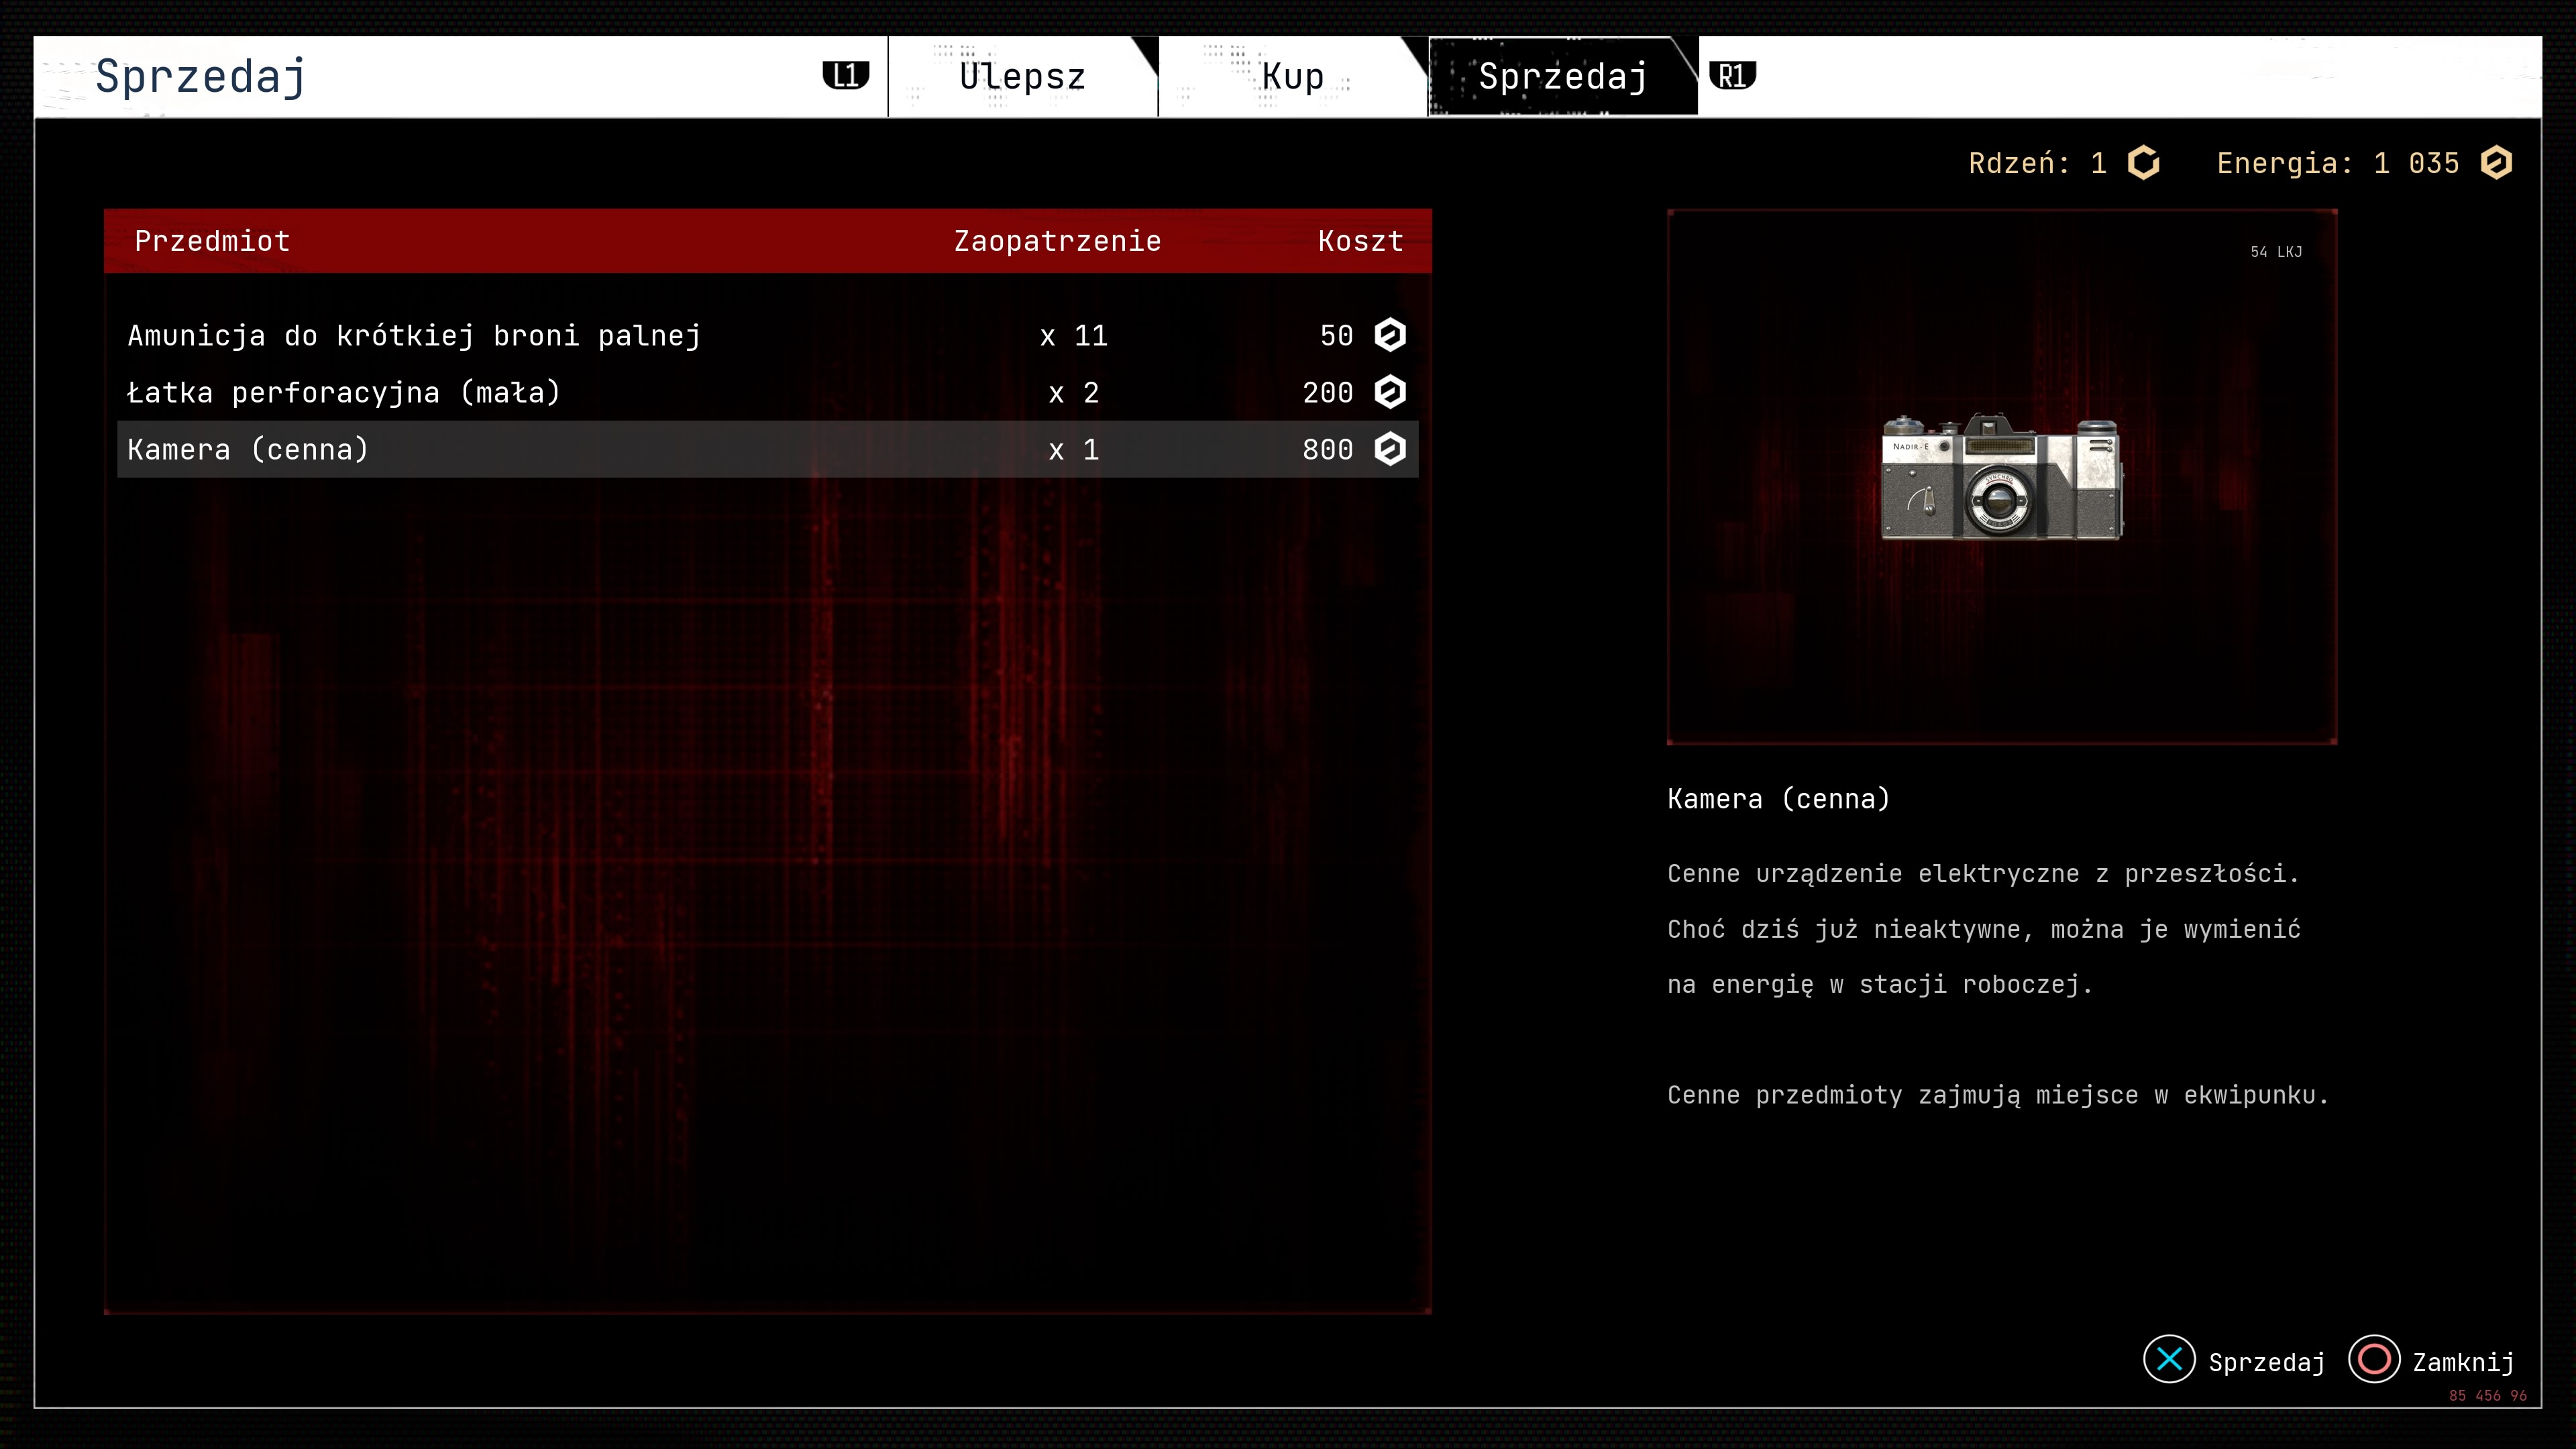Click the Sprzedaj screen title heading
The width and height of the screenshot is (2576, 1449).
(x=200, y=77)
